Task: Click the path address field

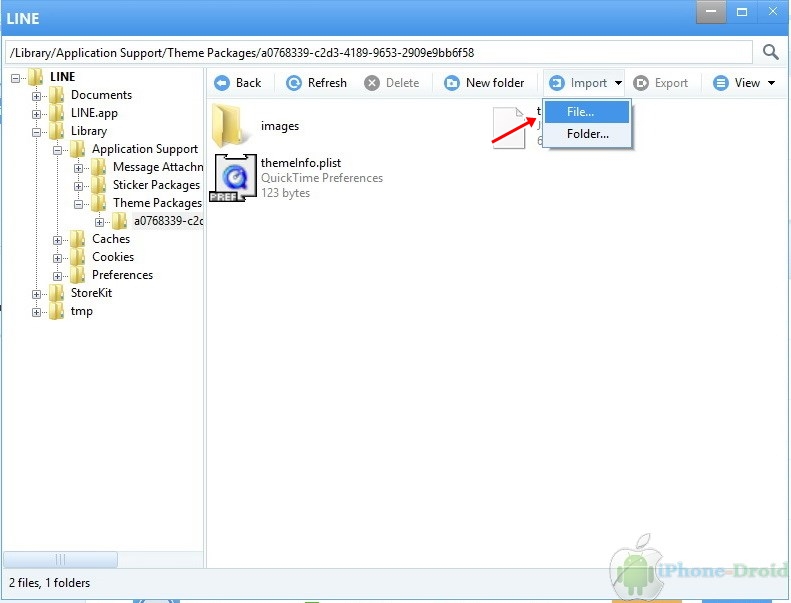Action: pyautogui.click(x=378, y=52)
